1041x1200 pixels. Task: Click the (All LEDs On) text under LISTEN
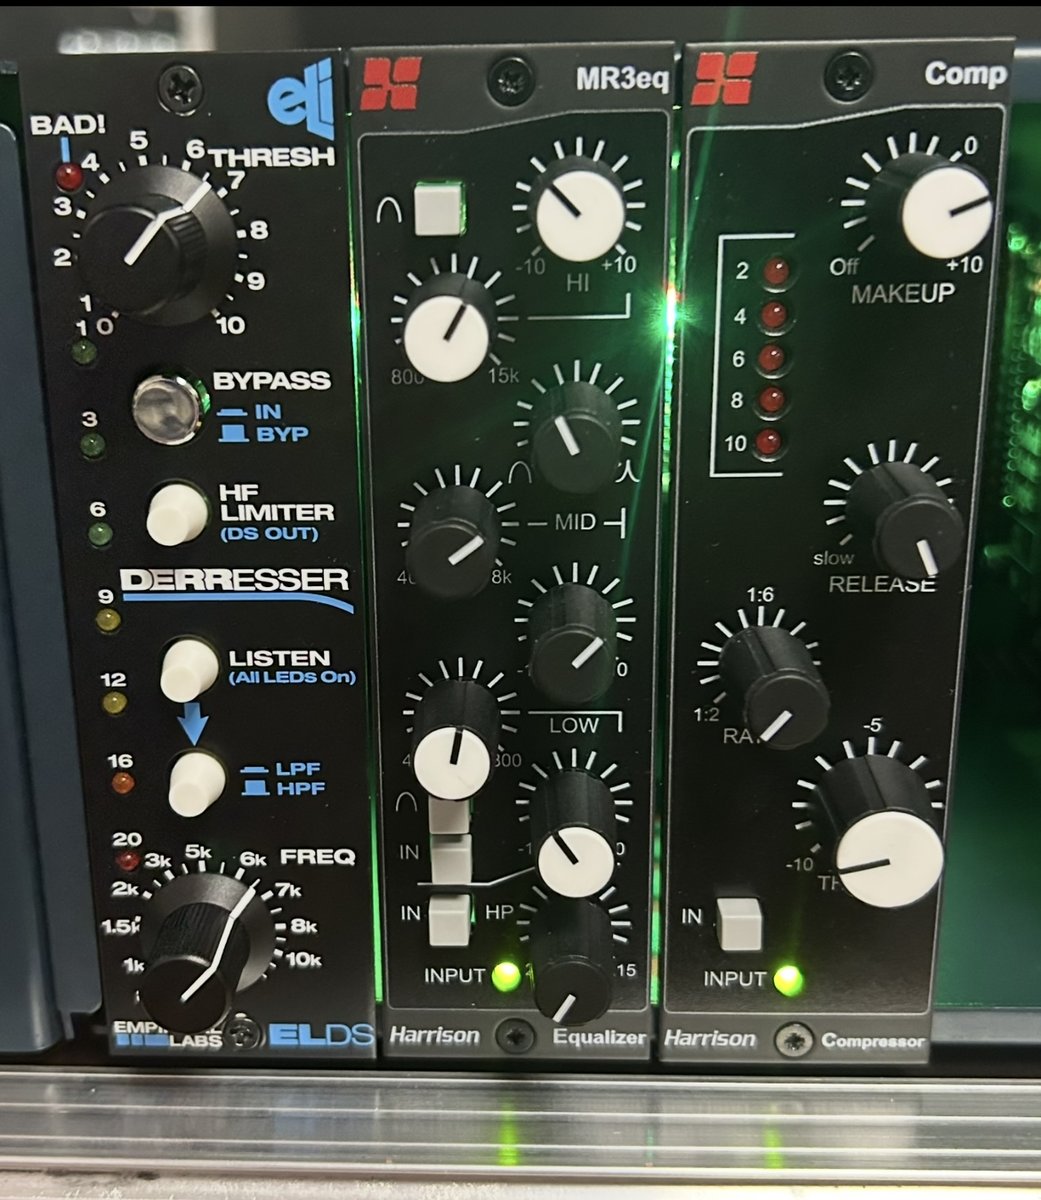coord(291,680)
